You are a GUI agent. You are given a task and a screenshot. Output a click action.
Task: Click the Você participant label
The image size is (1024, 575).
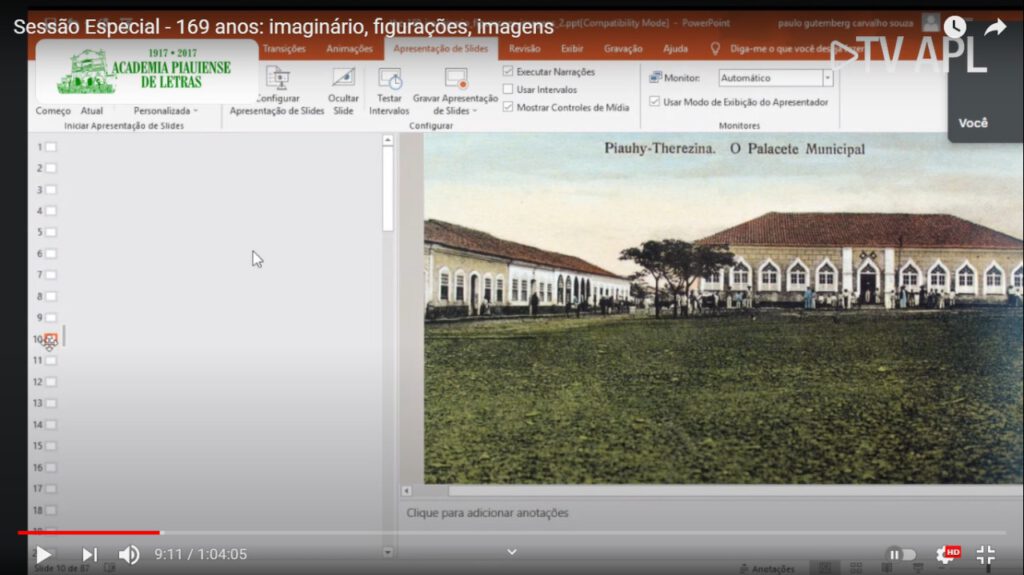973,123
